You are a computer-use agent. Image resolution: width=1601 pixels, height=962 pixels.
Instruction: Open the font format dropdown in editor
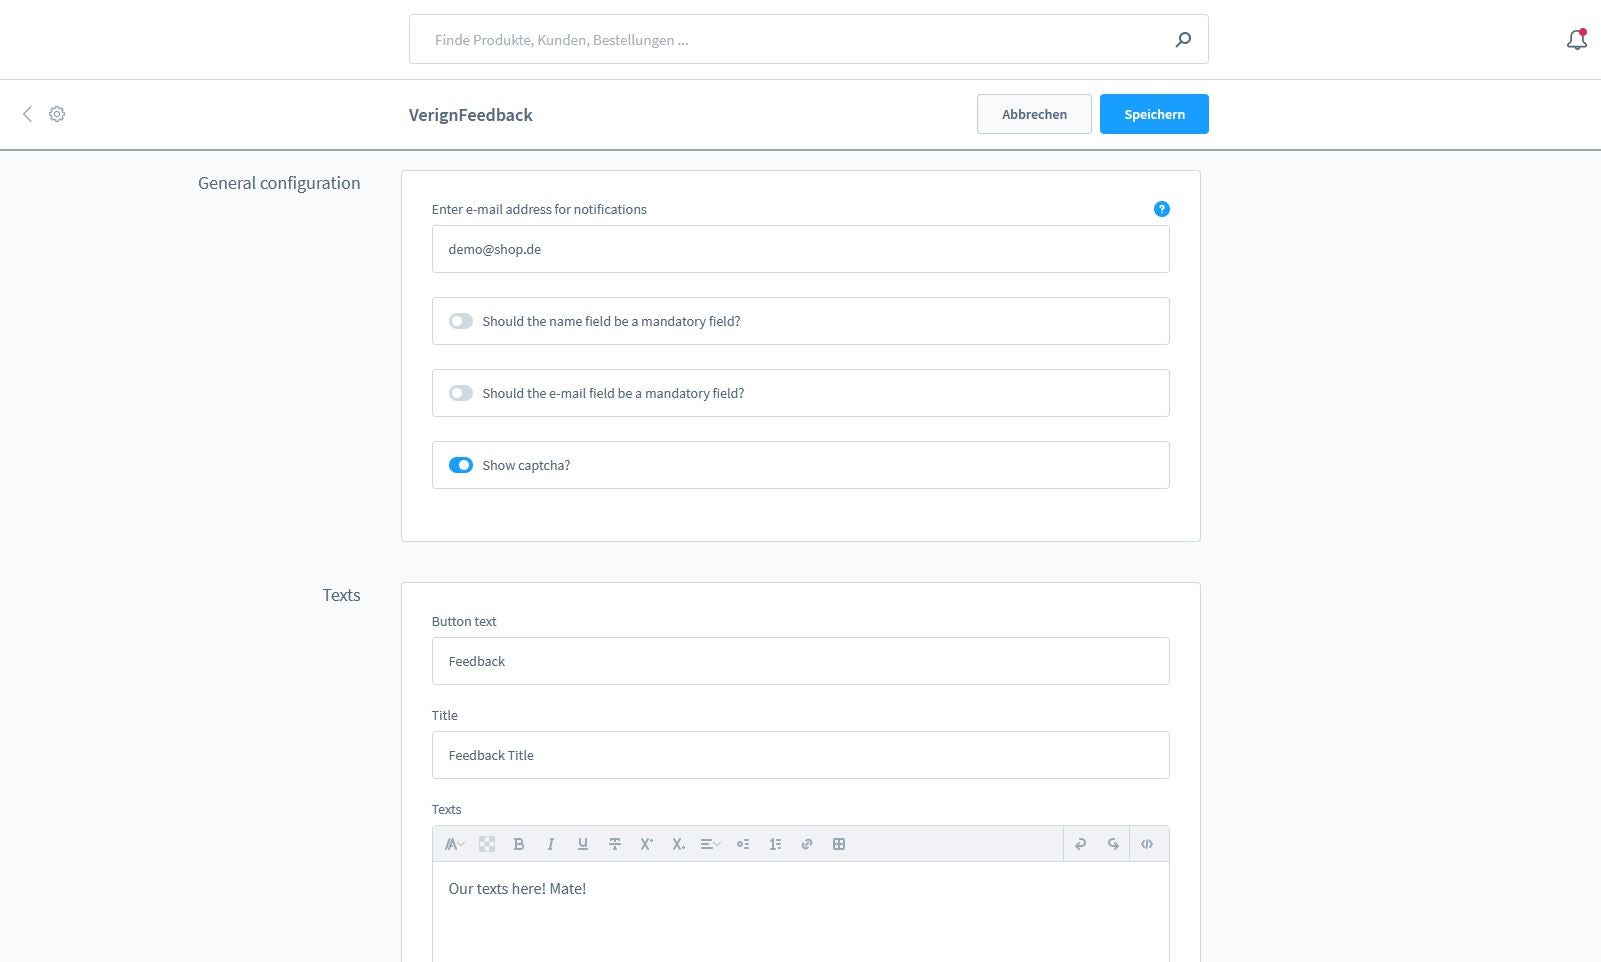(455, 844)
